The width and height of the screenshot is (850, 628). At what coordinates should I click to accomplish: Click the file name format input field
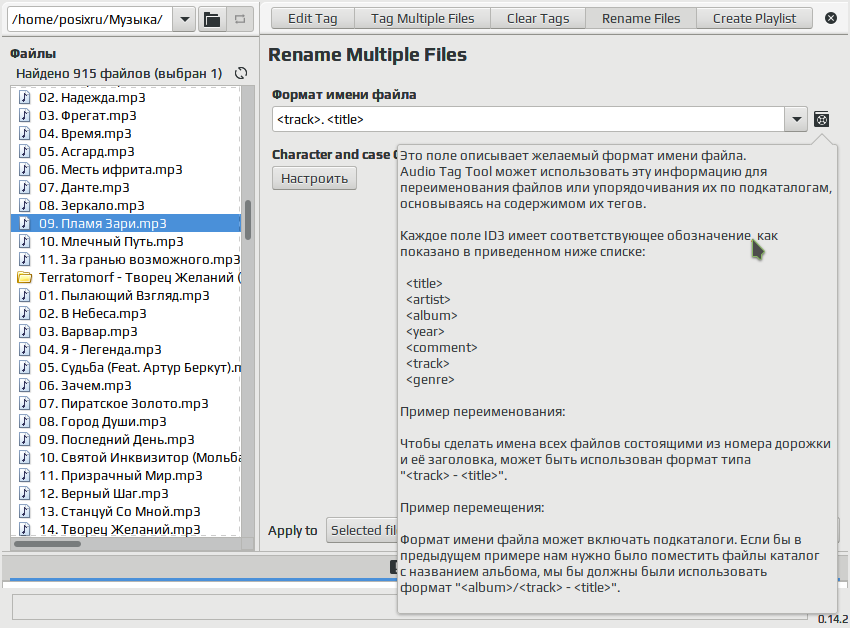point(529,119)
